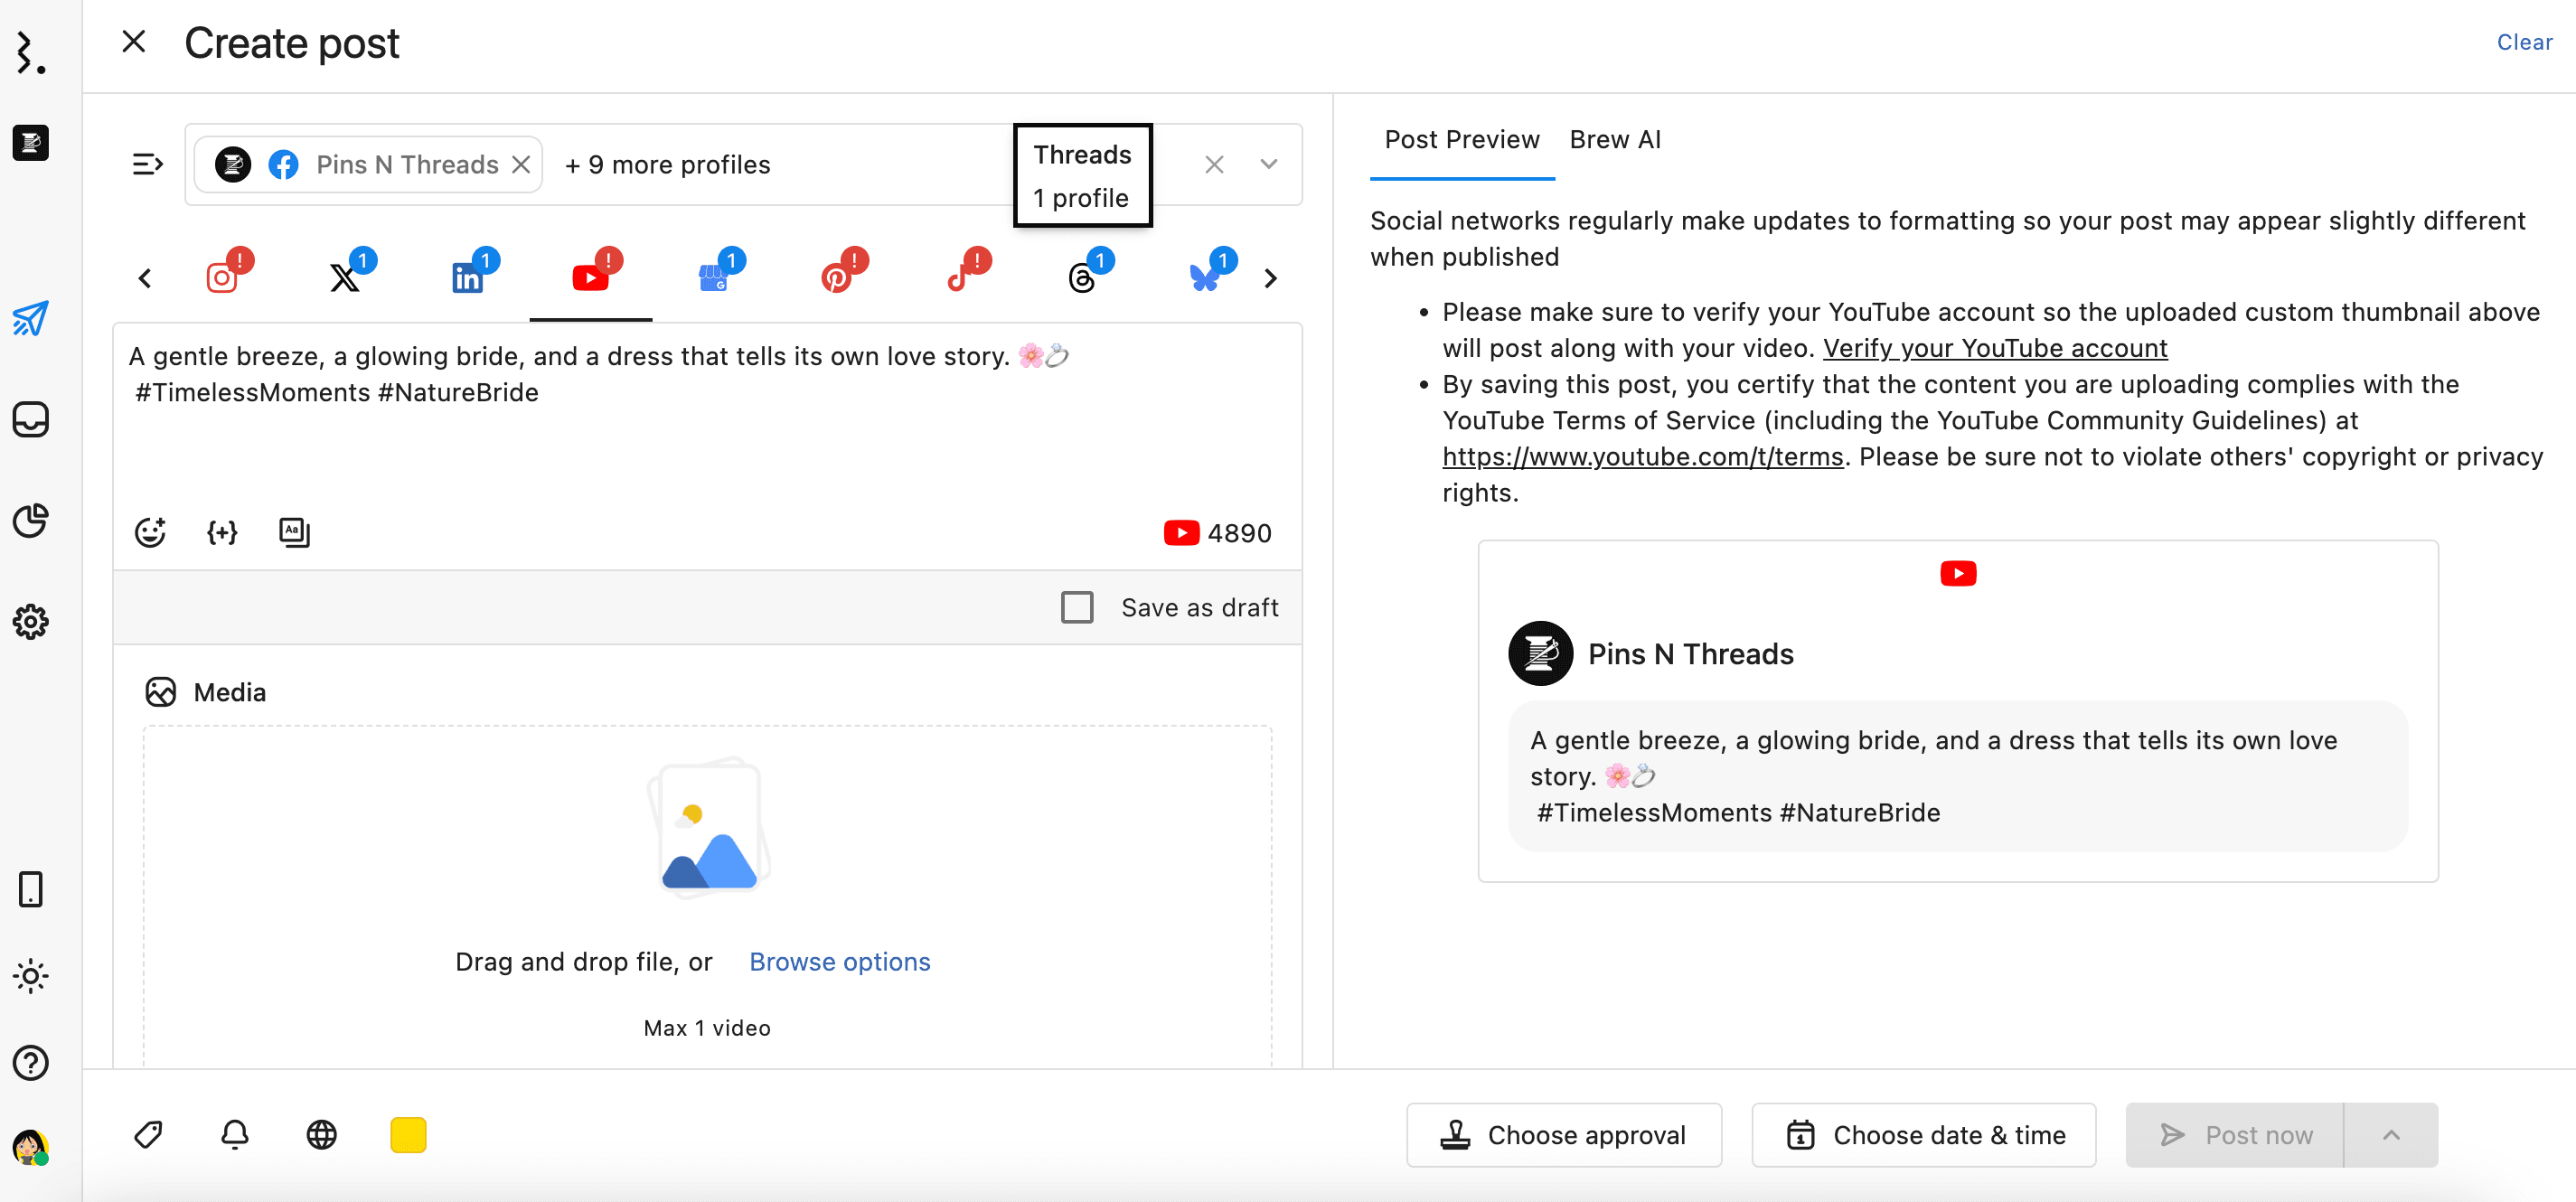Open Inbox from left sidebar
This screenshot has width=2576, height=1202.
pyautogui.click(x=30, y=419)
